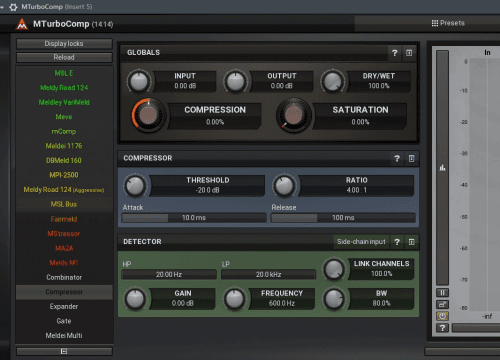Click the Frequency 600.0 Hz value
The image size is (500, 360).
(282, 303)
